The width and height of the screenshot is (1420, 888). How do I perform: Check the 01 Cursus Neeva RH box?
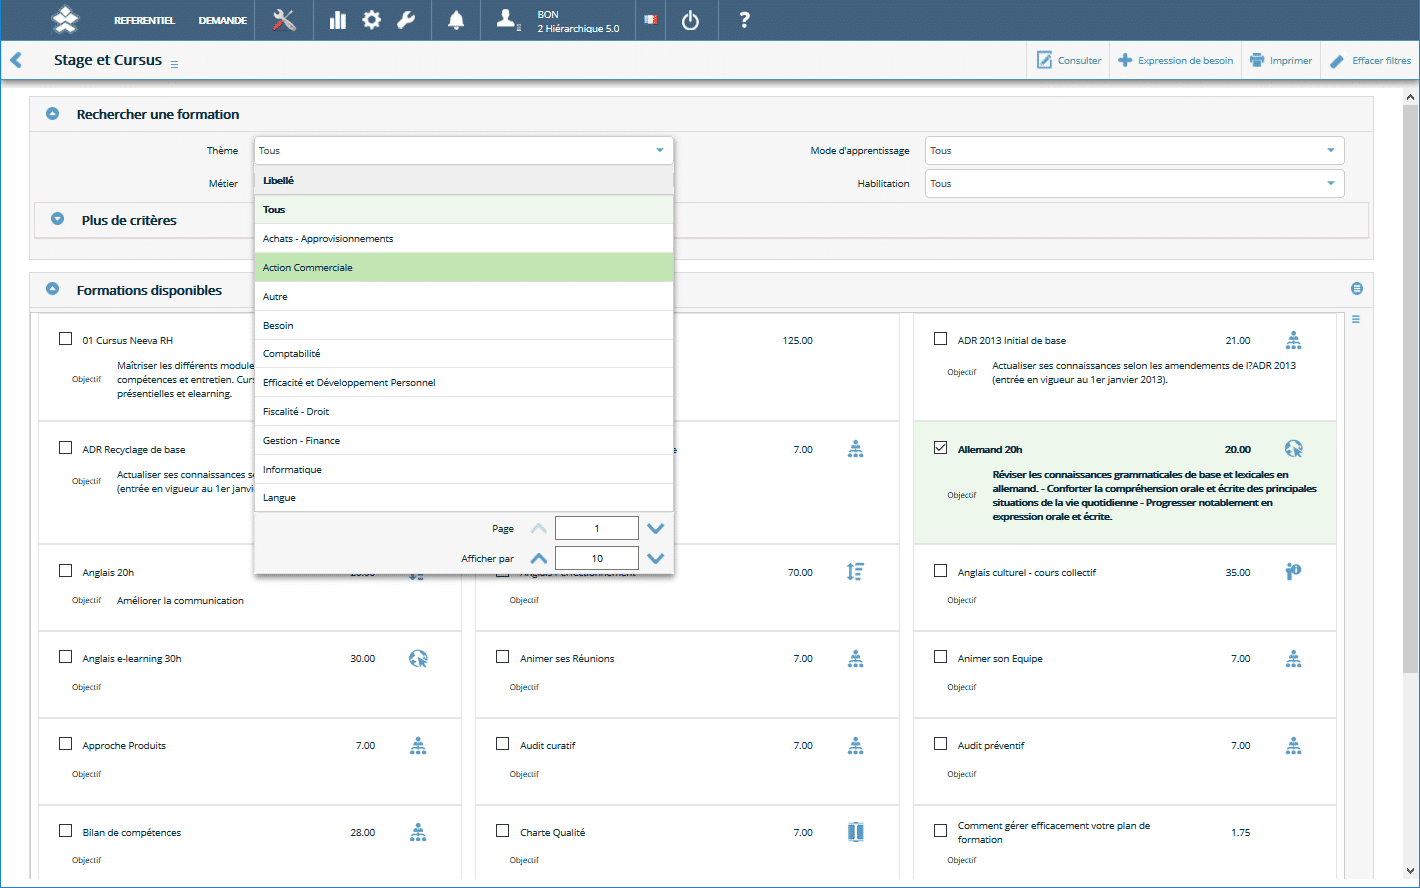tap(65, 339)
